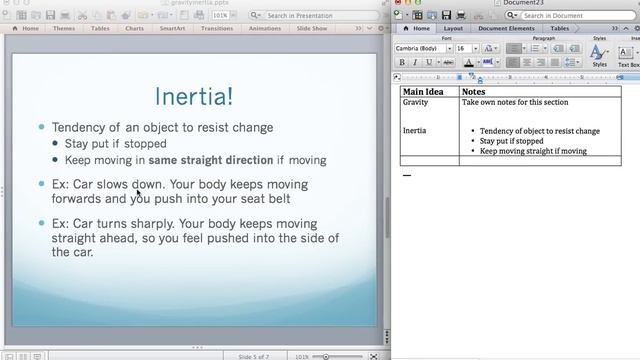Show more Word ribbon tabs
The image size is (640, 360).
[x=615, y=28]
